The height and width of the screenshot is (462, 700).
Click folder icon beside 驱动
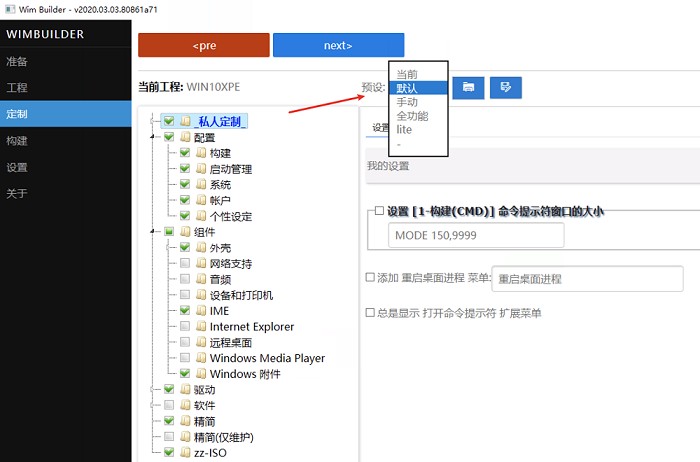[186, 389]
